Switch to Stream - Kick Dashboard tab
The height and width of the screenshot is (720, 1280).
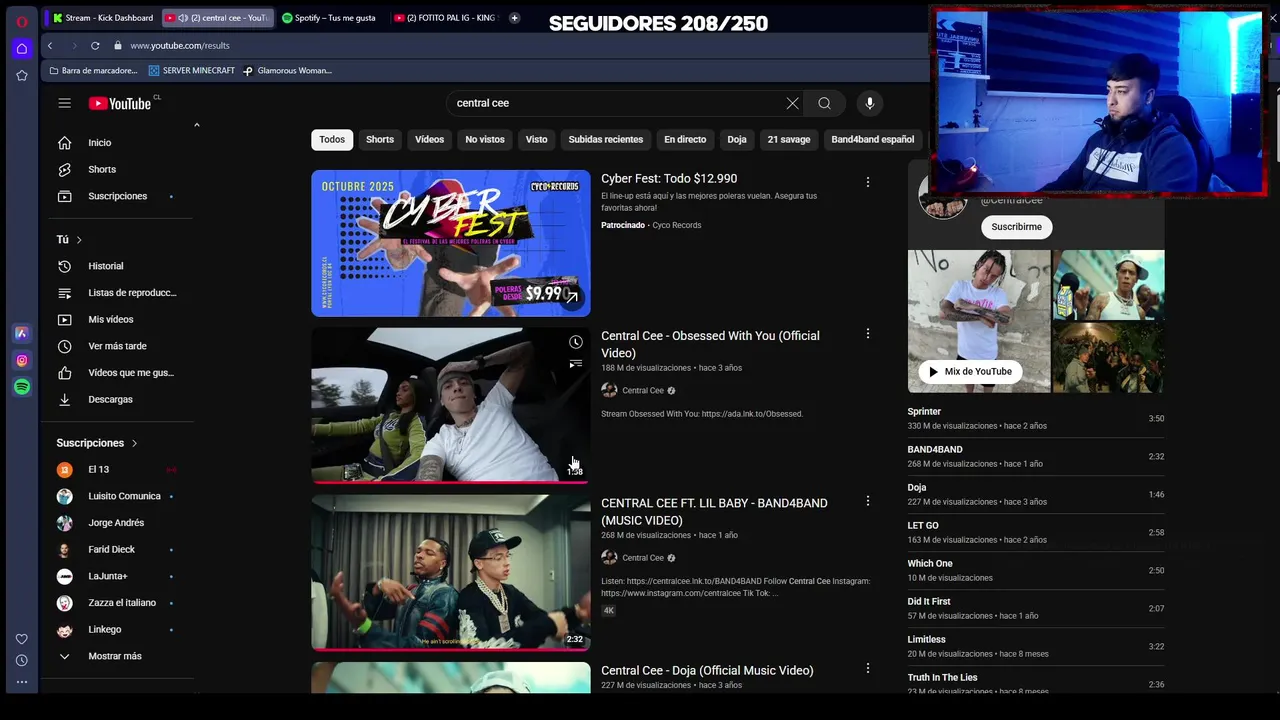(x=103, y=18)
